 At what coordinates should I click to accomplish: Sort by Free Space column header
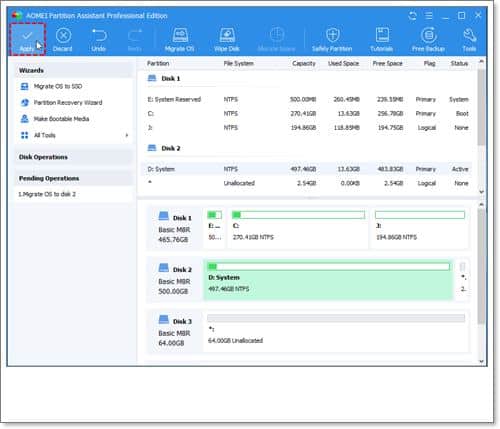(x=387, y=63)
